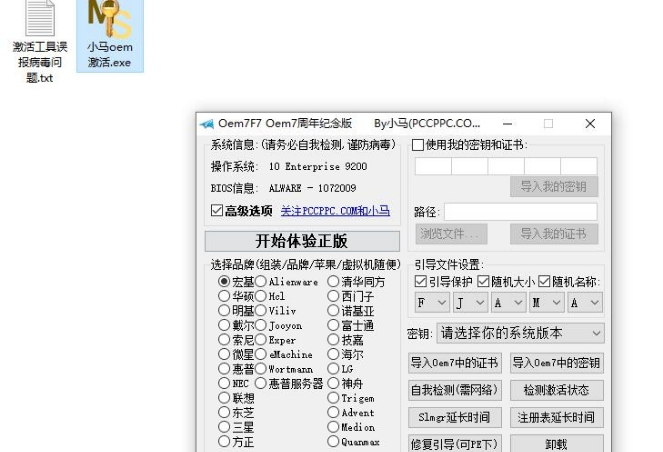
Task: Toggle 随机大小 checkbox
Action: (x=483, y=281)
